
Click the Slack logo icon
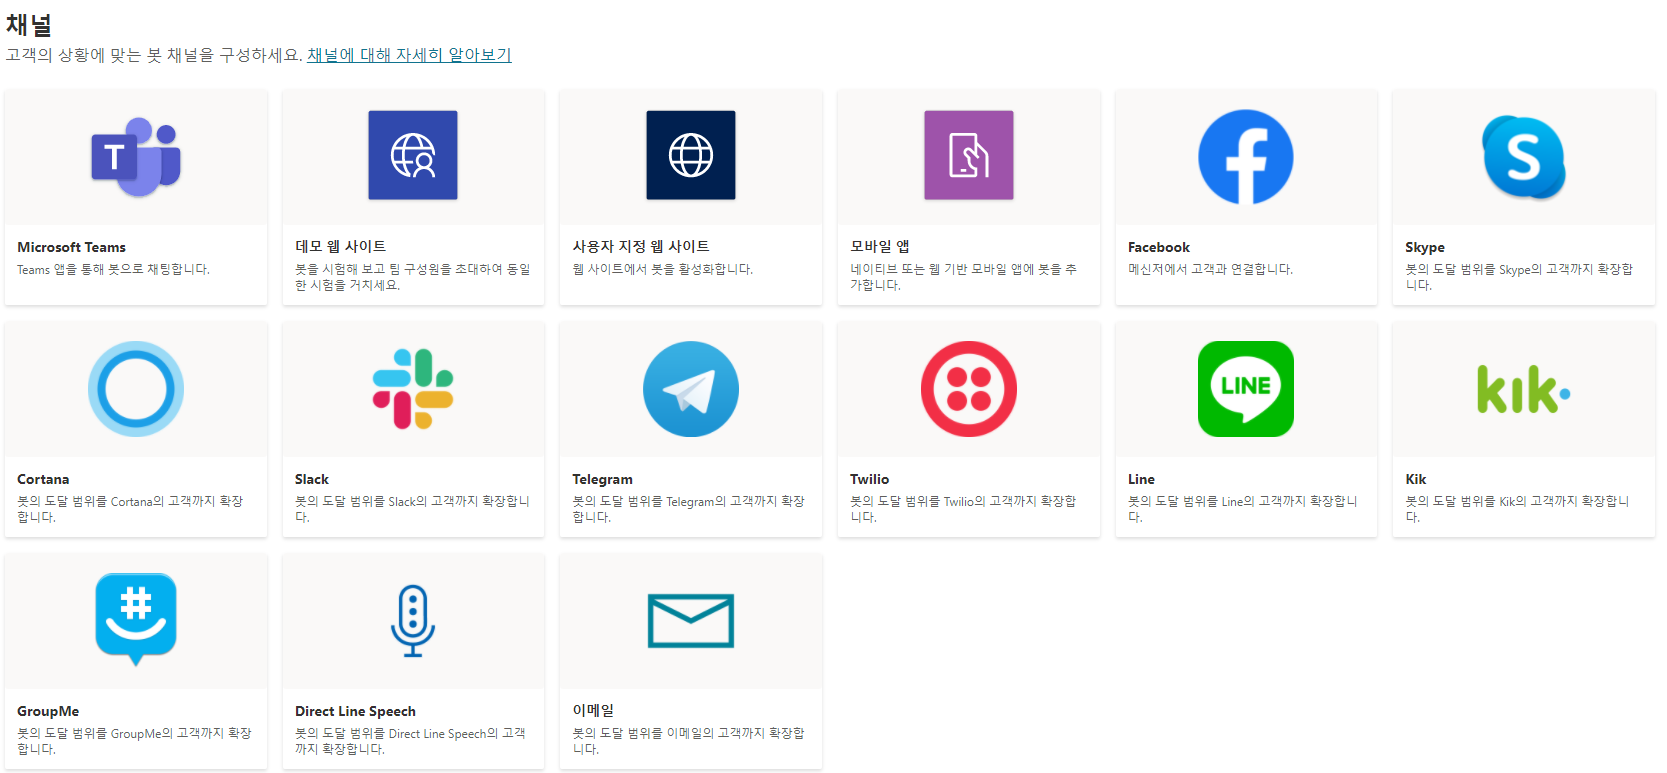tap(413, 389)
